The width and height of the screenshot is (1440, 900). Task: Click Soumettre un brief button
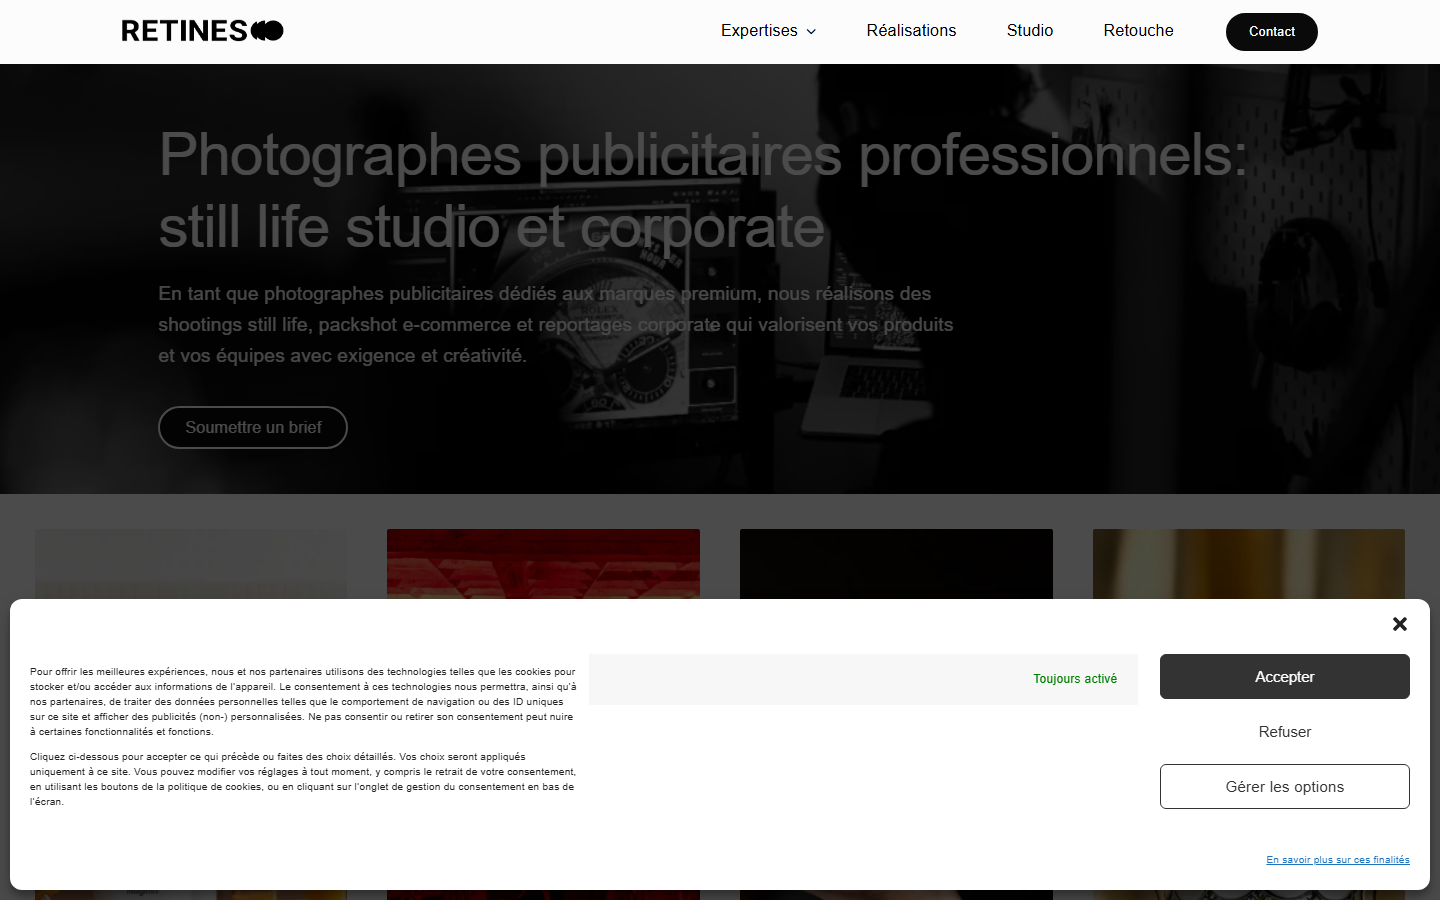[253, 428]
